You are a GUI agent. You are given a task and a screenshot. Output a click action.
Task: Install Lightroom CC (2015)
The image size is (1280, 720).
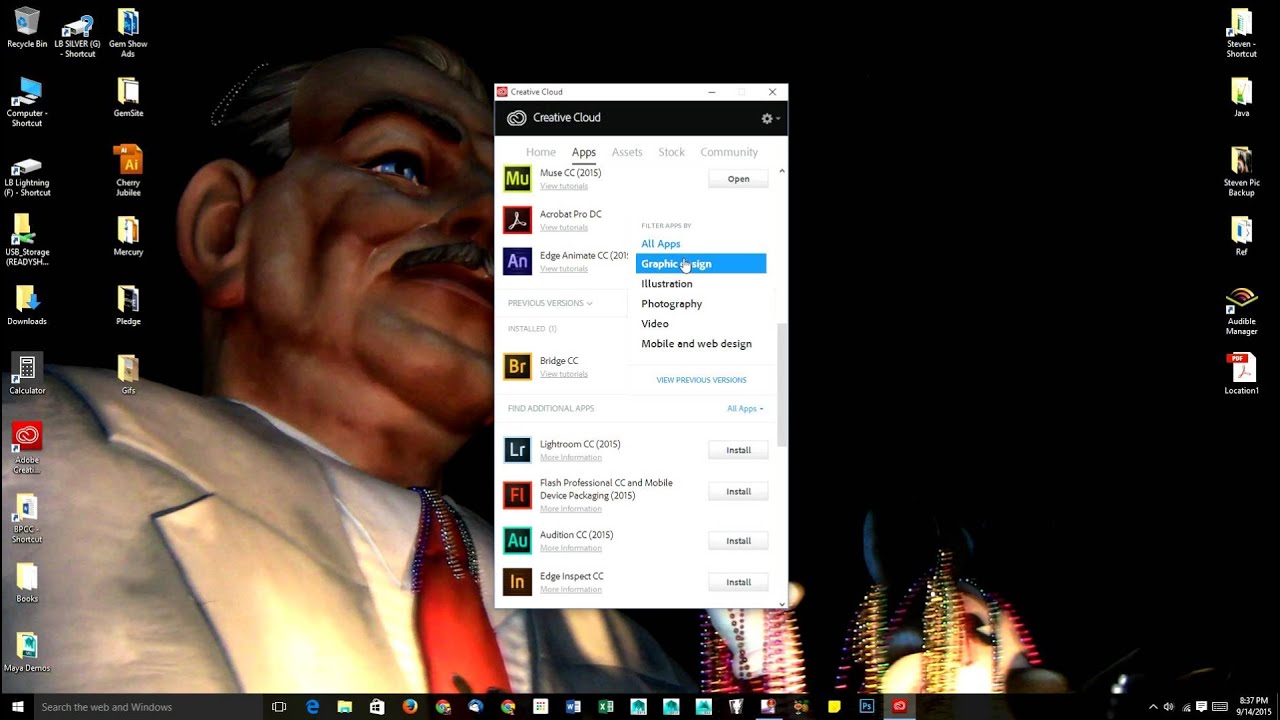tap(738, 450)
